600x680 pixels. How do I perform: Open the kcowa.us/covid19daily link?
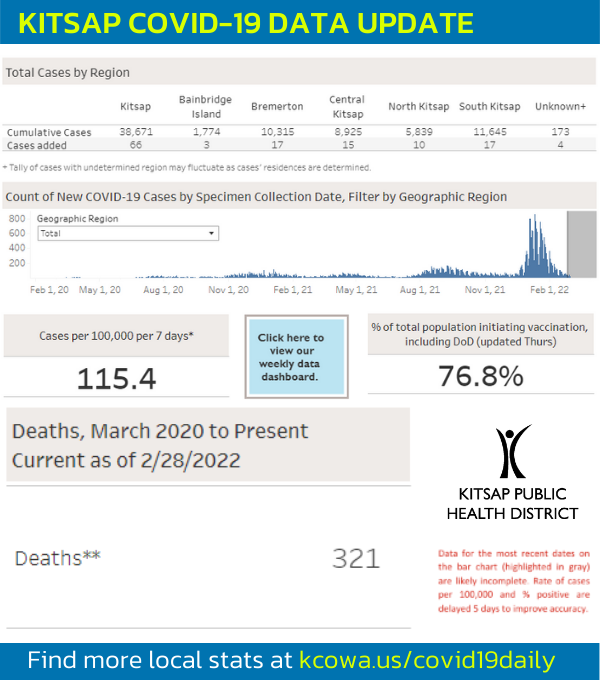click(426, 660)
